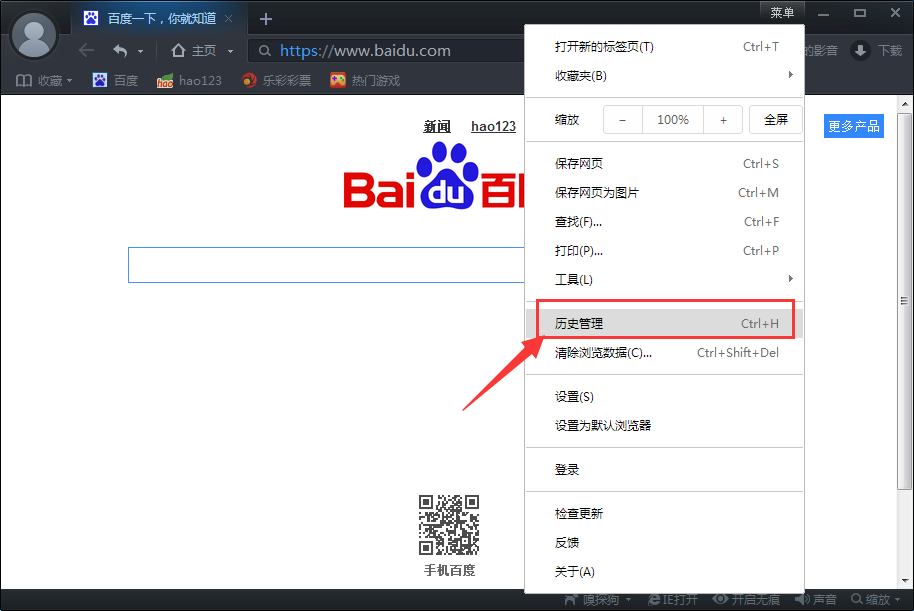Open the Baidu bookmark icon
Viewport: 914px width, 611px height.
100,80
